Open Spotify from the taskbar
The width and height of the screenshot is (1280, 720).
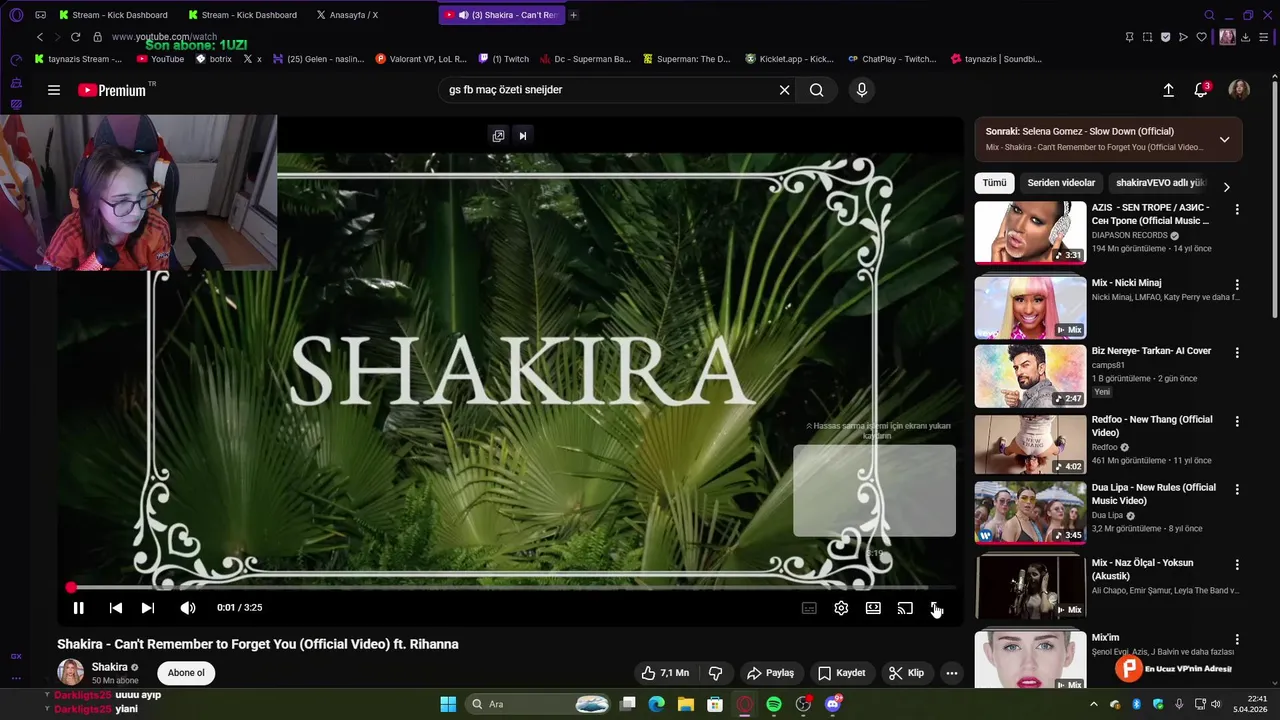[774, 704]
